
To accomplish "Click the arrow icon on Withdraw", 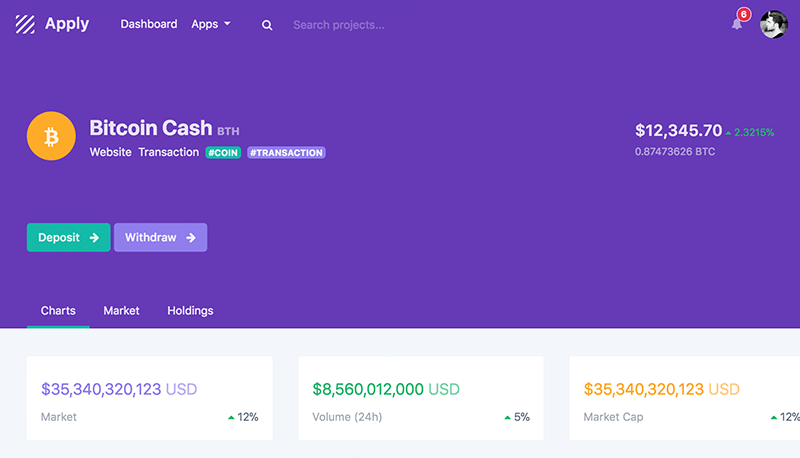I will pyautogui.click(x=191, y=238).
